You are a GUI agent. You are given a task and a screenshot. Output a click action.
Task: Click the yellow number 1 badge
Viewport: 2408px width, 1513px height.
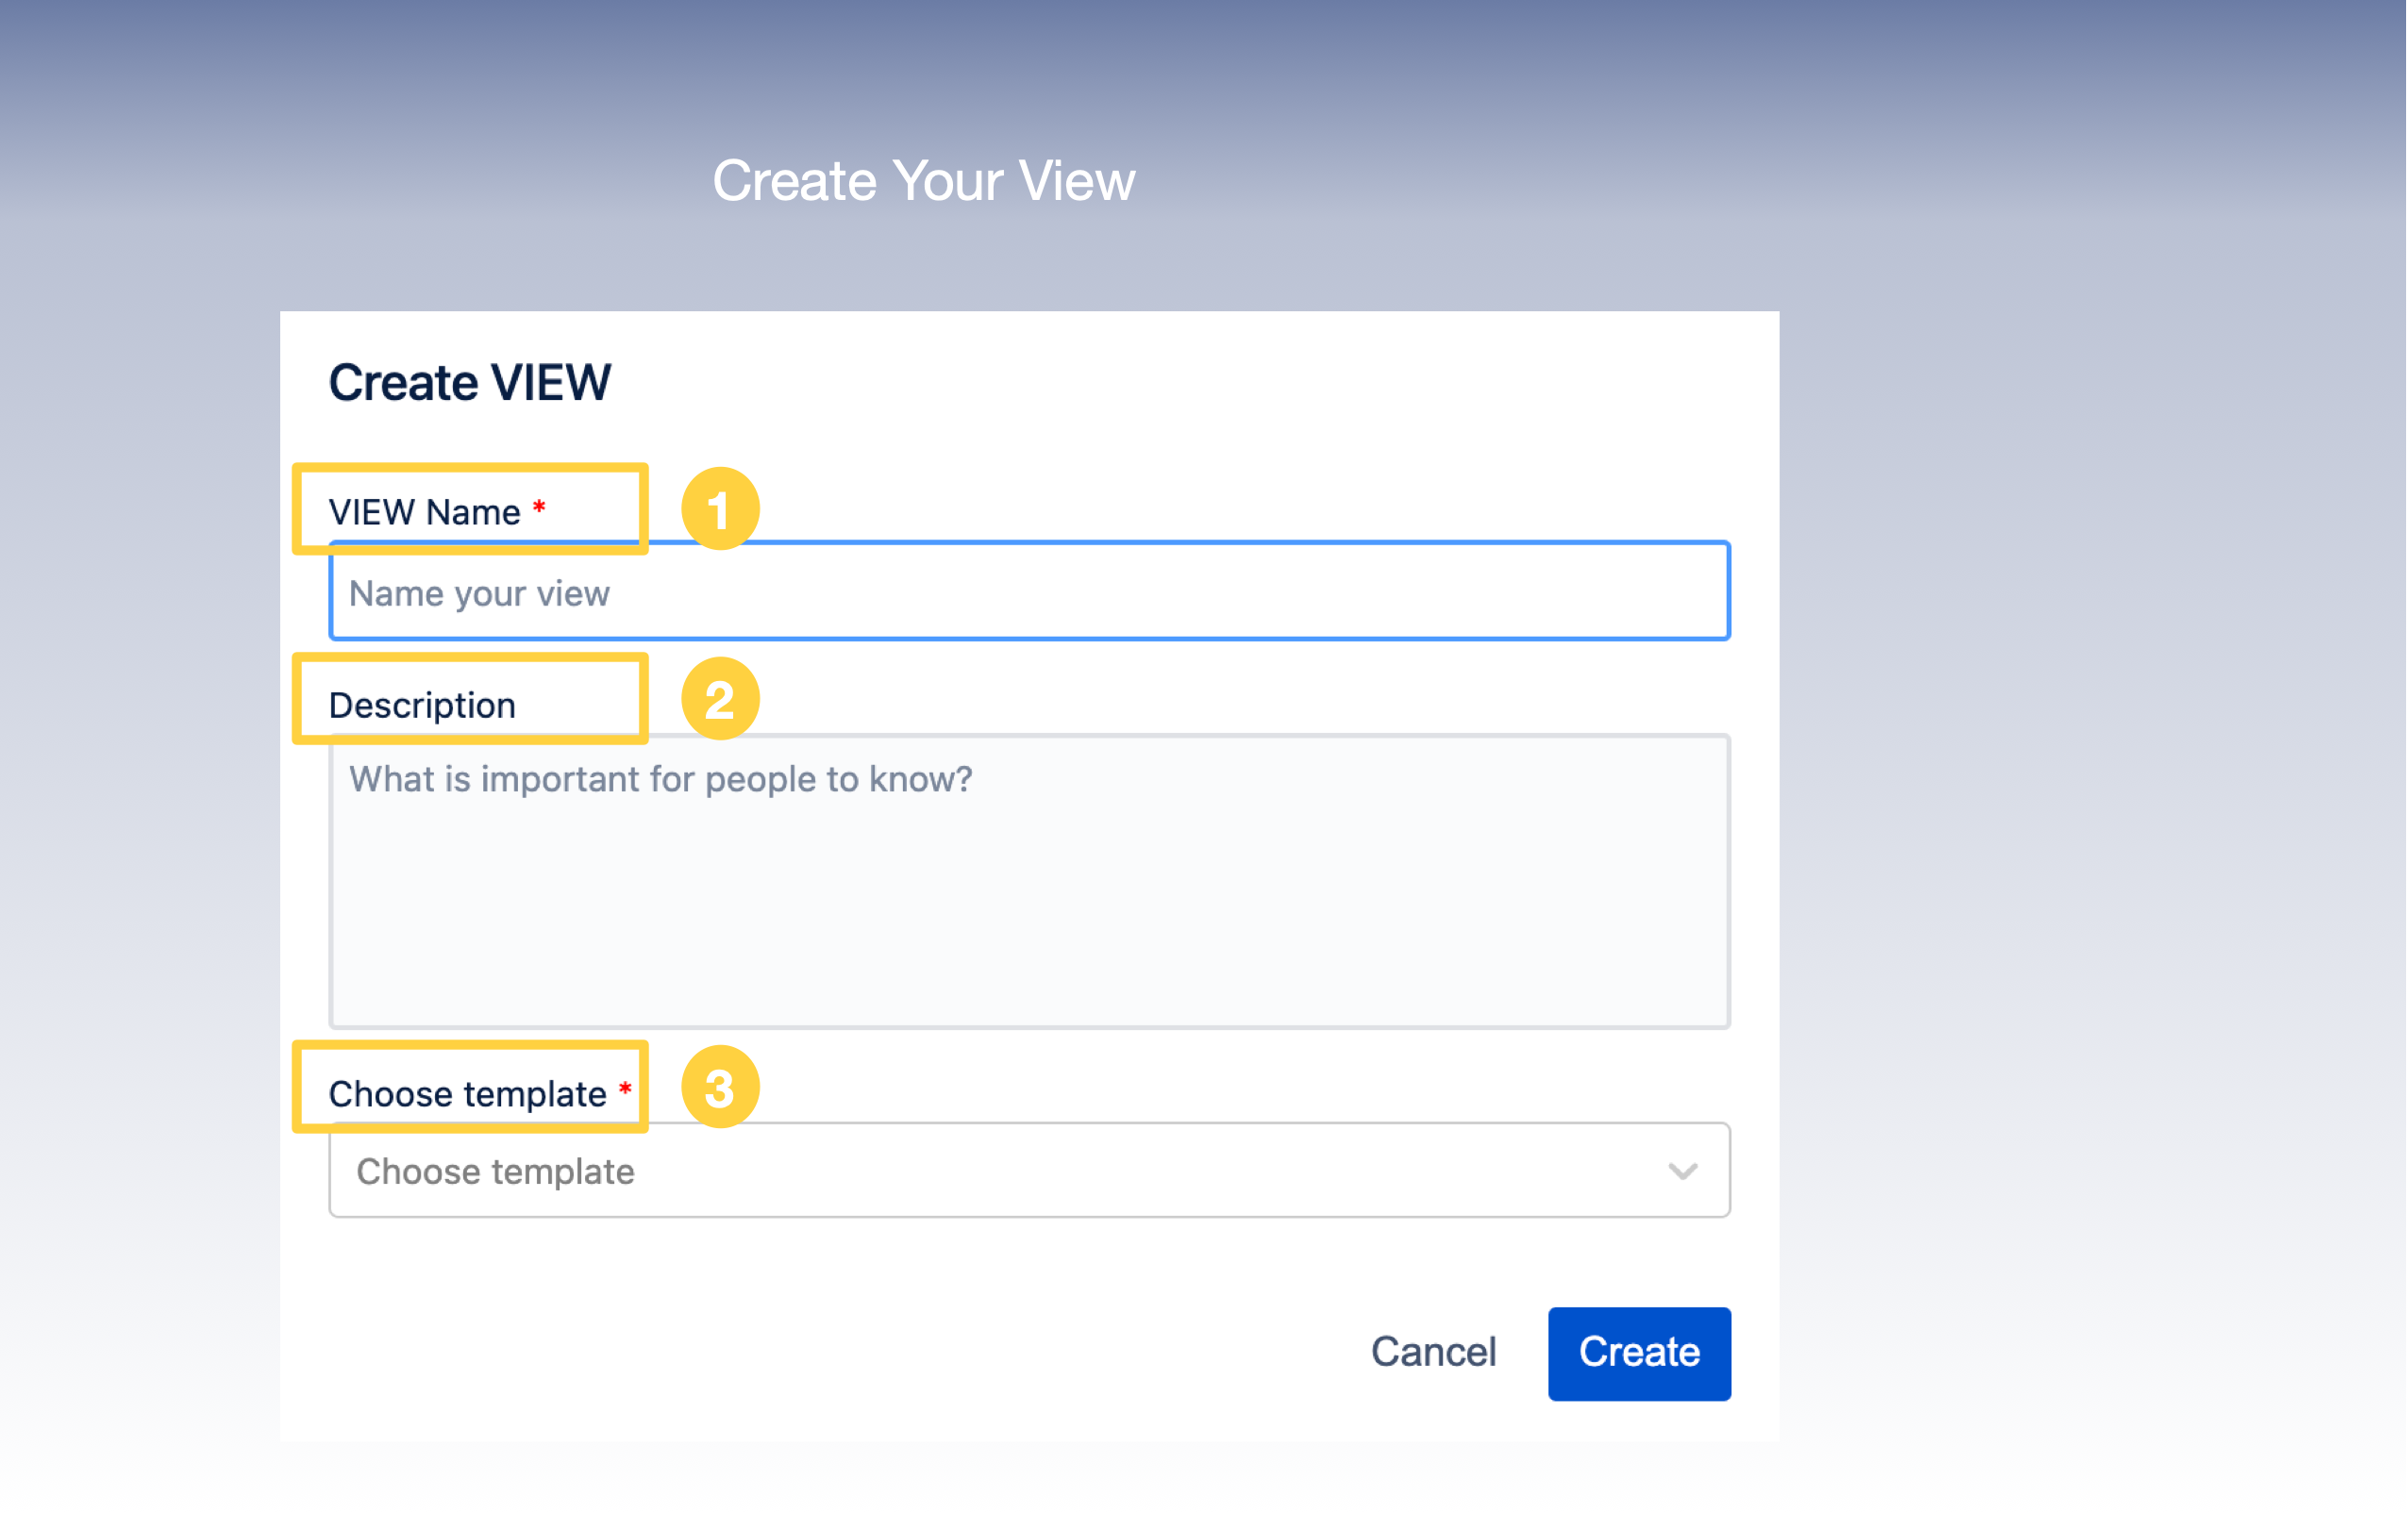point(720,509)
